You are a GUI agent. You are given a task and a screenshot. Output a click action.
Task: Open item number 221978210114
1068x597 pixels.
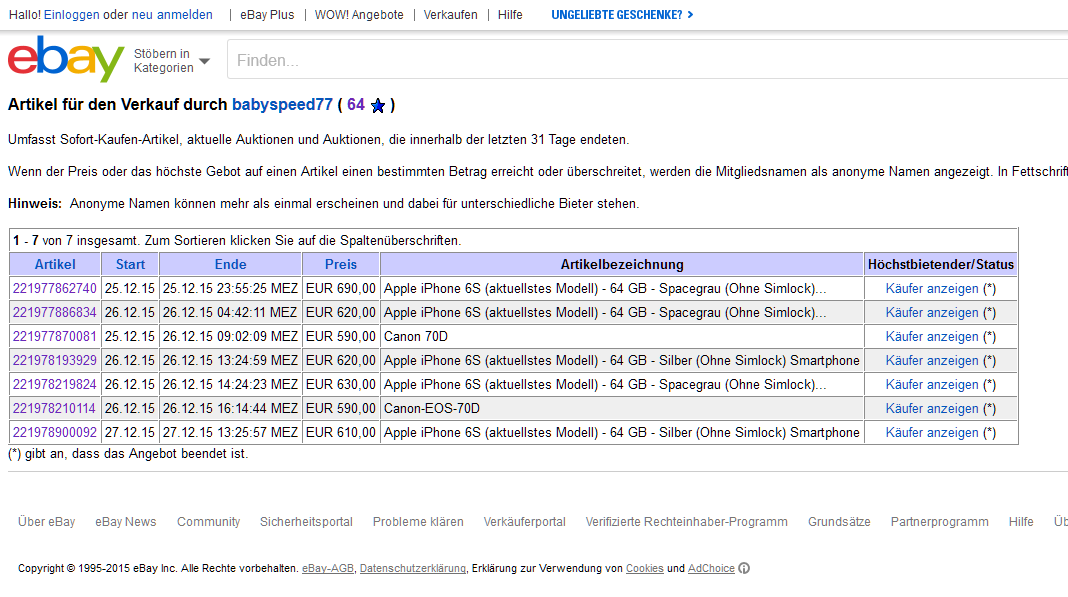click(x=54, y=408)
